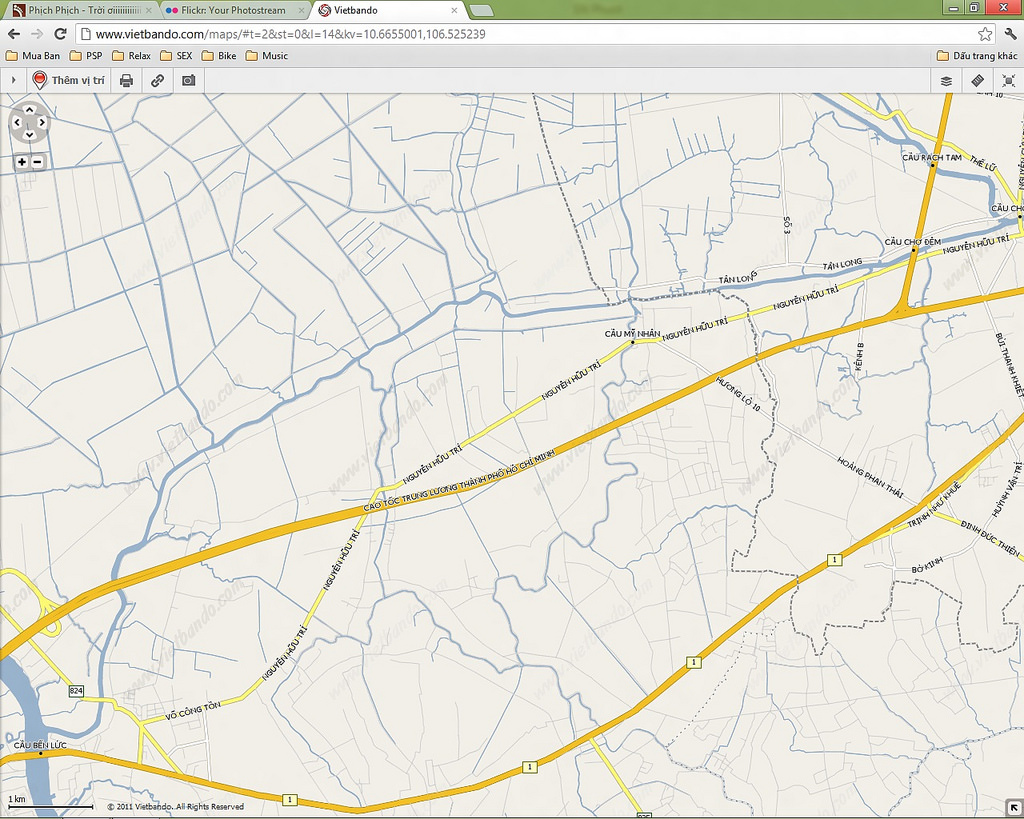Click the camera snapshot icon
1024x819 pixels.
point(189,80)
